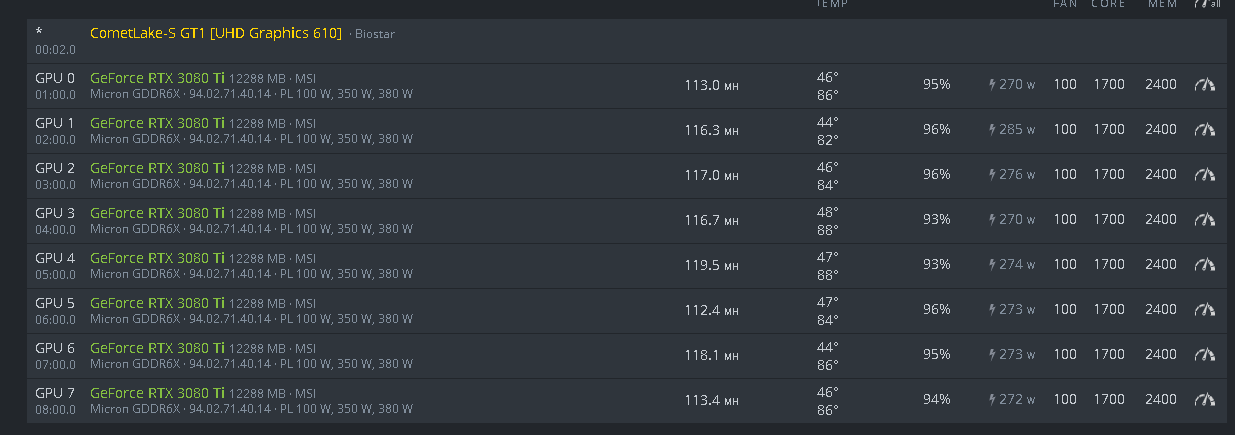1235x435 pixels.
Task: Click GeForce RTX 3080 Ti name on GPU 4
Action: (x=157, y=257)
